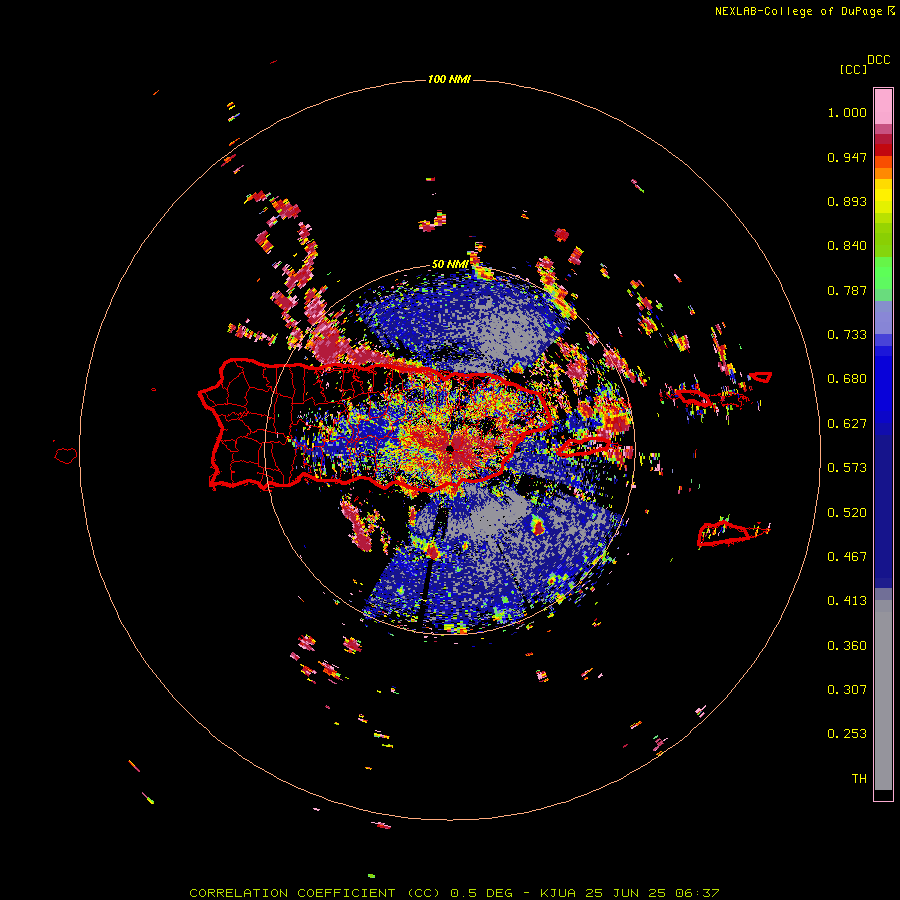This screenshot has width=900, height=900.
Task: Click the 0.413 scale value
Action: 847,601
